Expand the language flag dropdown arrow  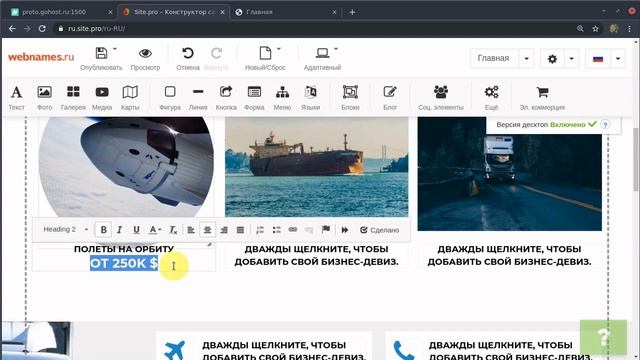point(618,58)
